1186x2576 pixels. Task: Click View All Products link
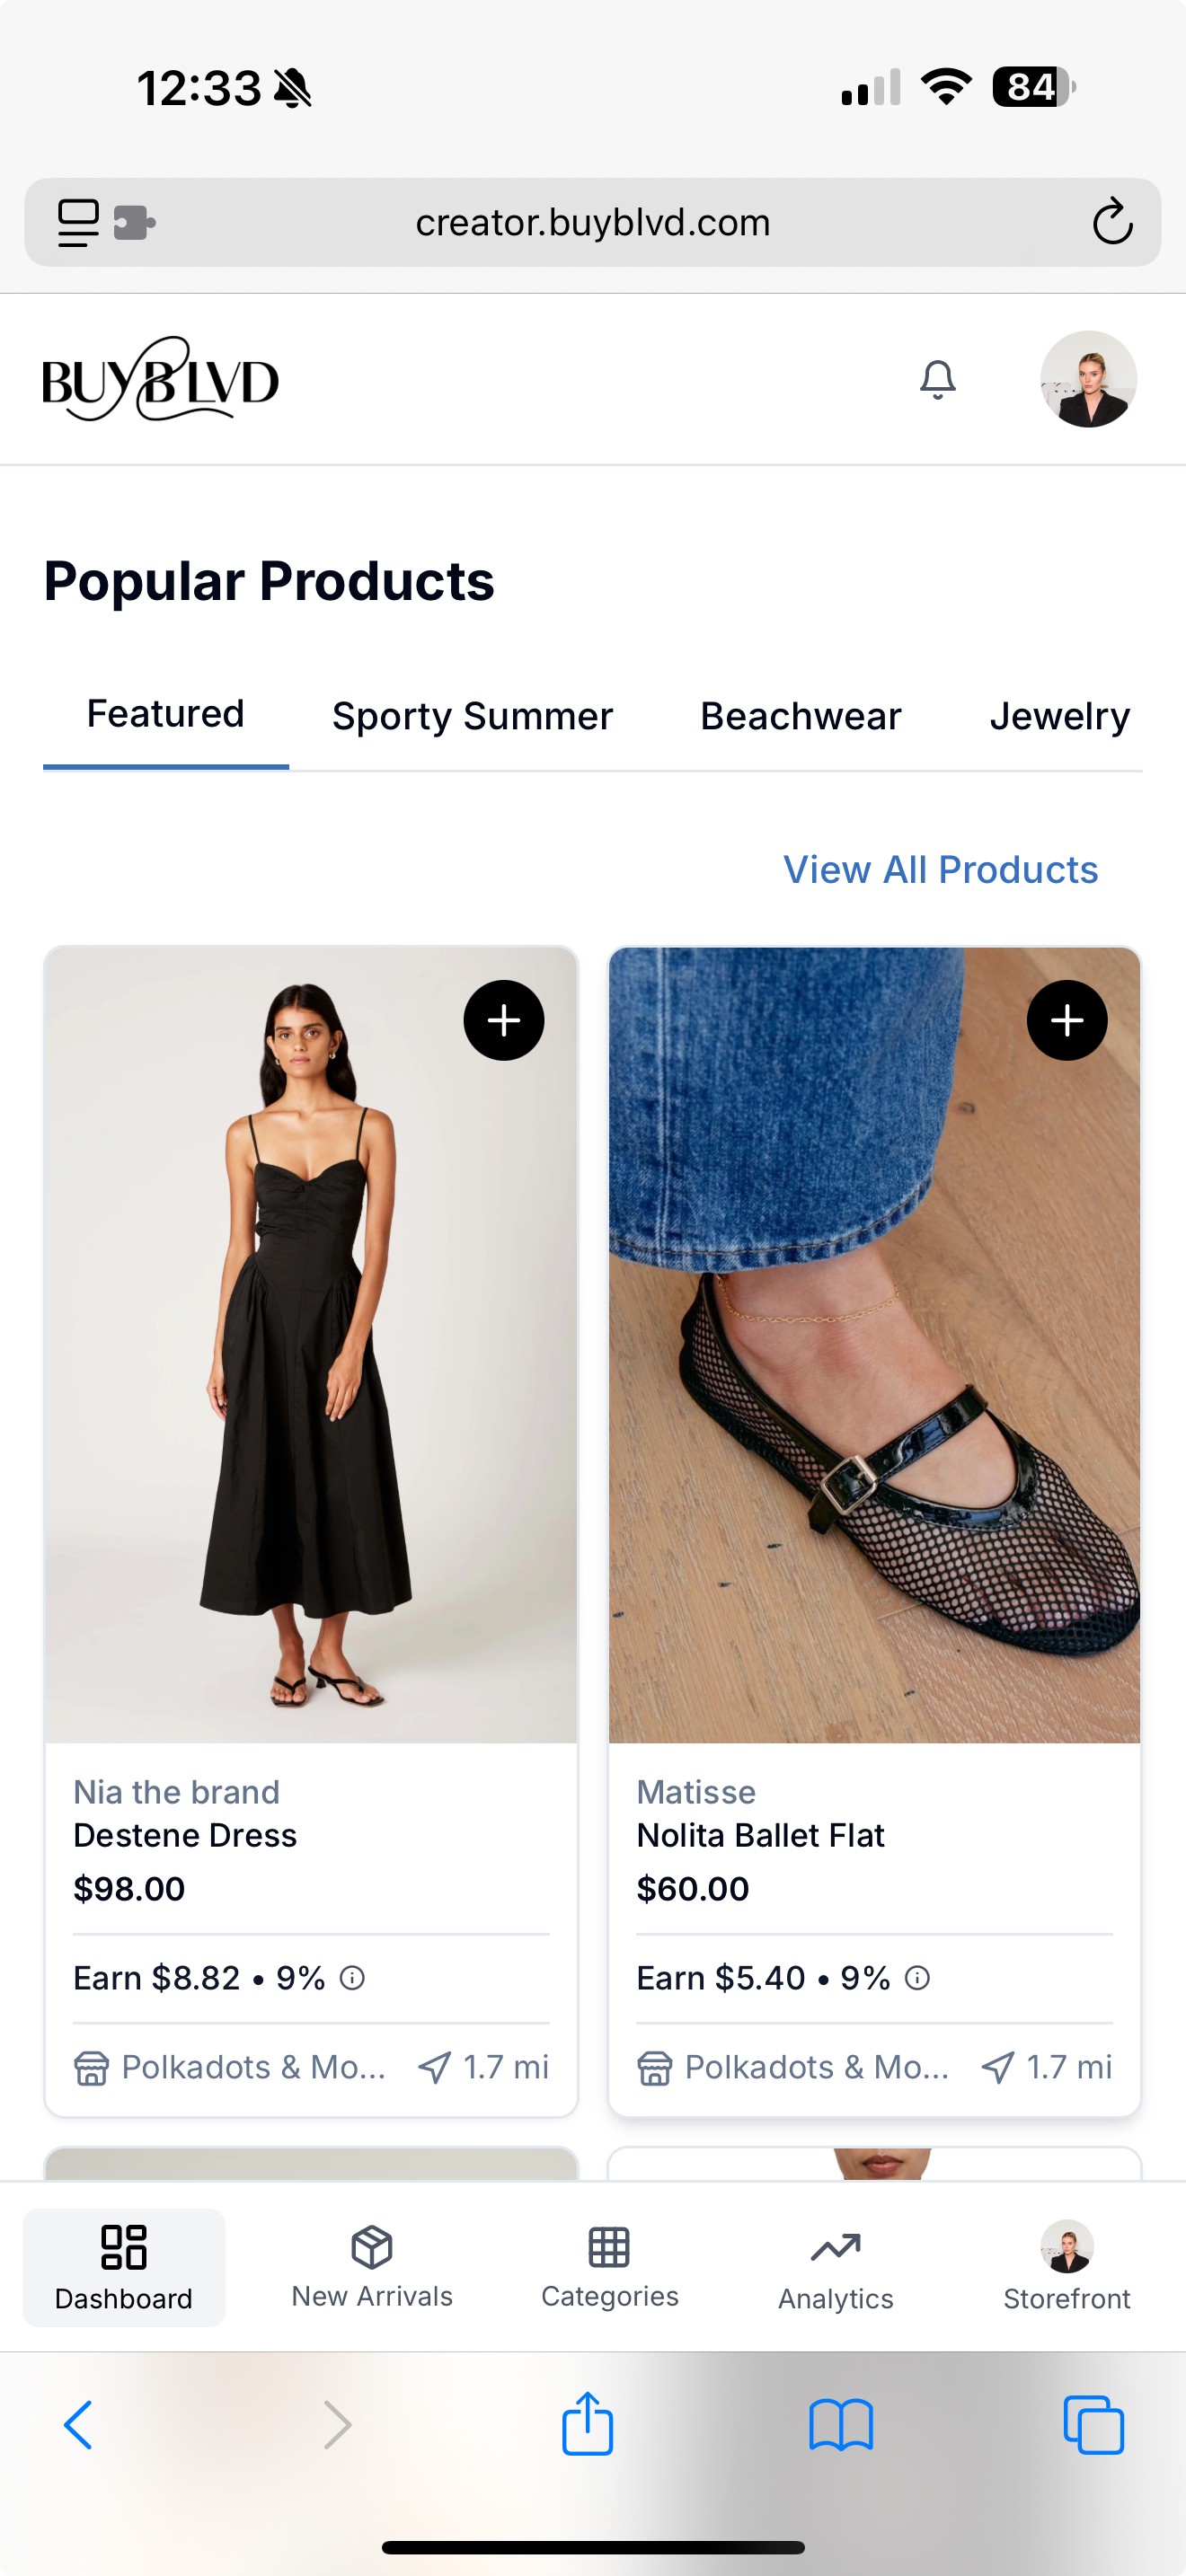click(x=940, y=870)
